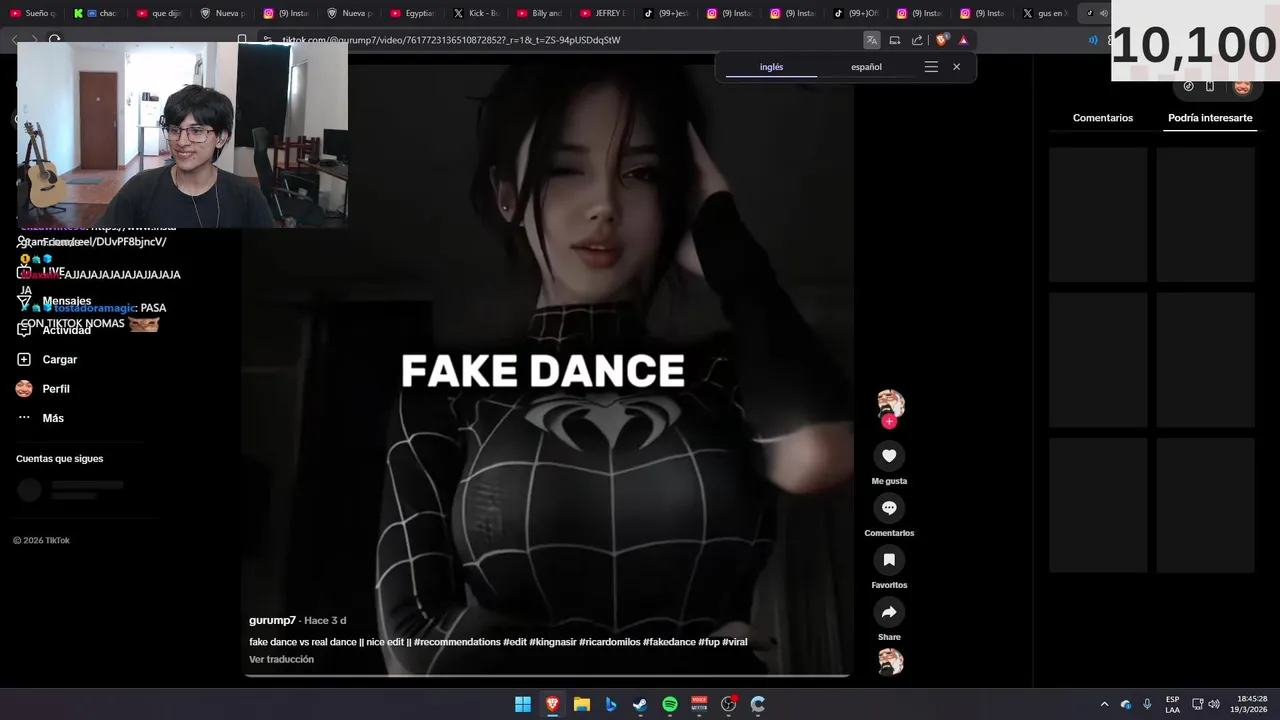Switch to the 'JEFREY' YouTube browser tab

tap(602, 13)
